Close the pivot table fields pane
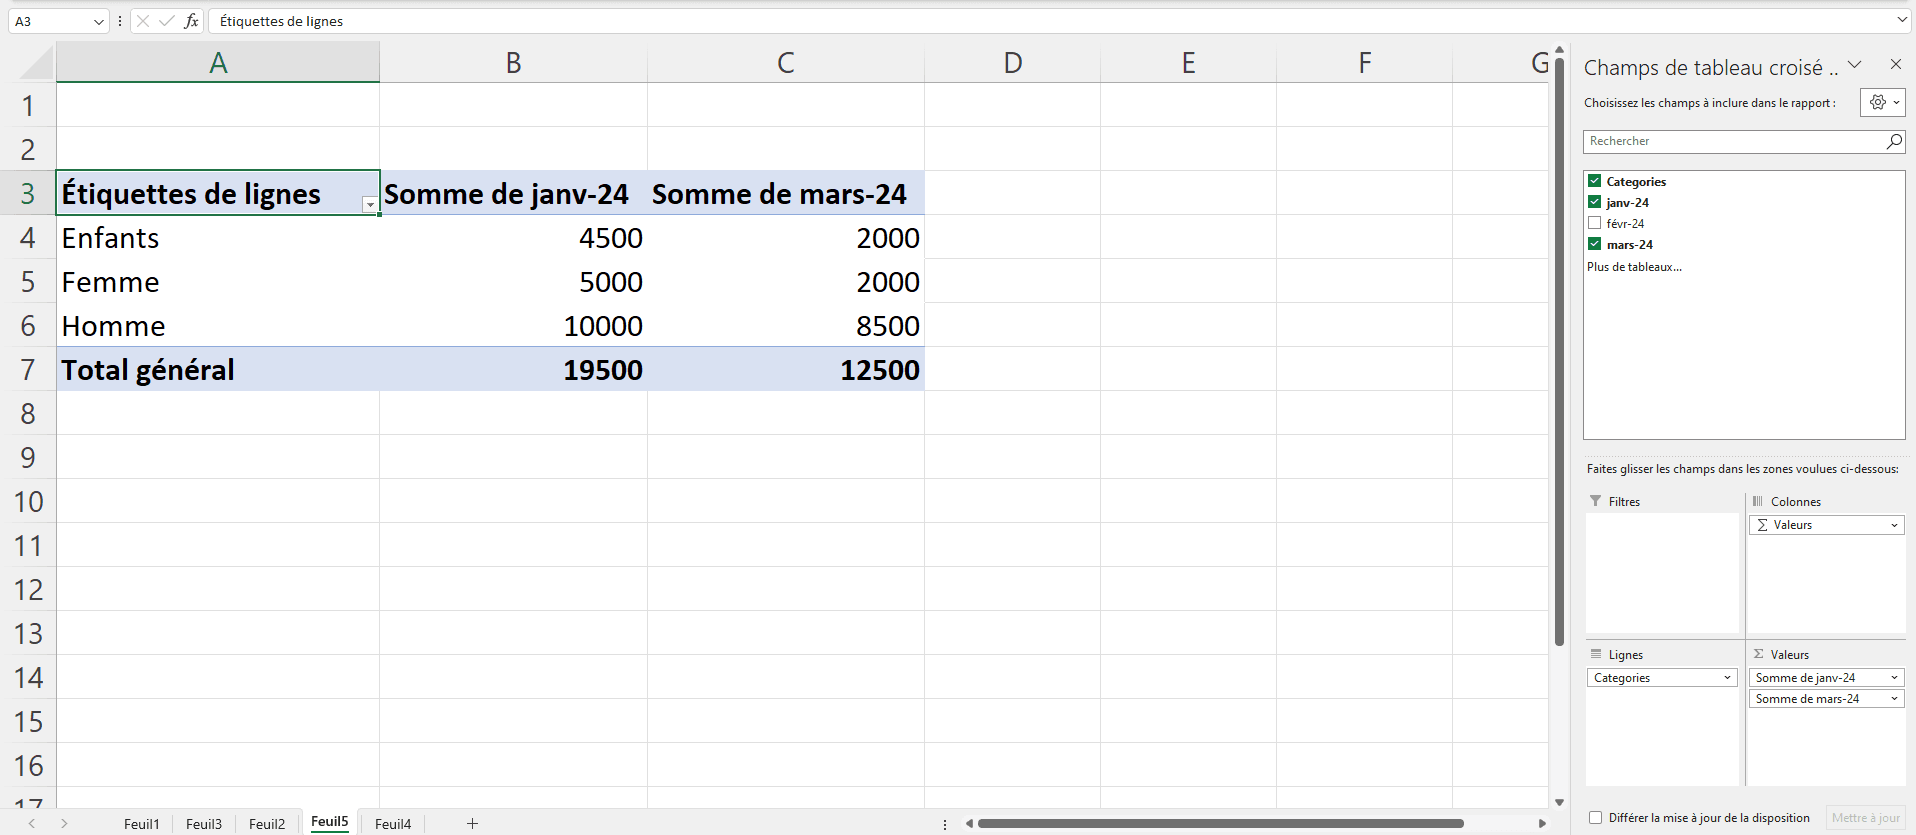This screenshot has width=1916, height=835. [x=1895, y=64]
